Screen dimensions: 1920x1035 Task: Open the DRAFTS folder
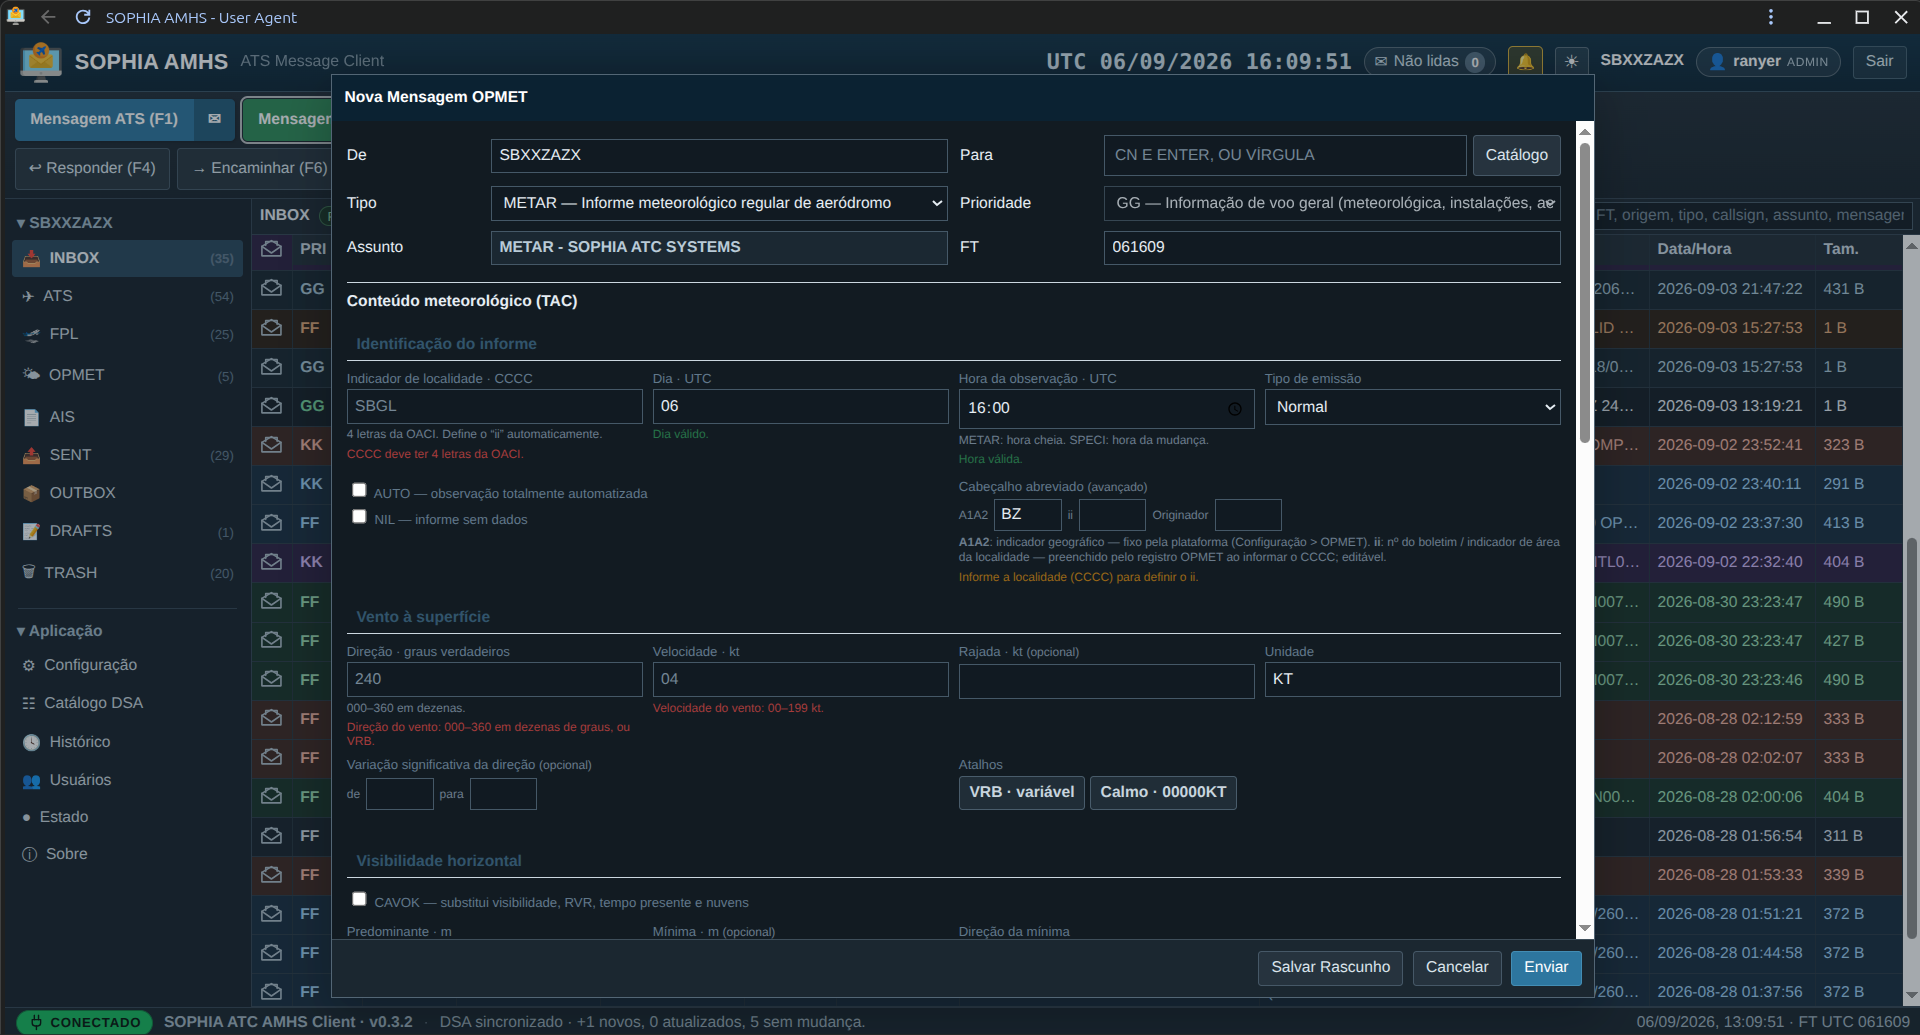(127, 531)
